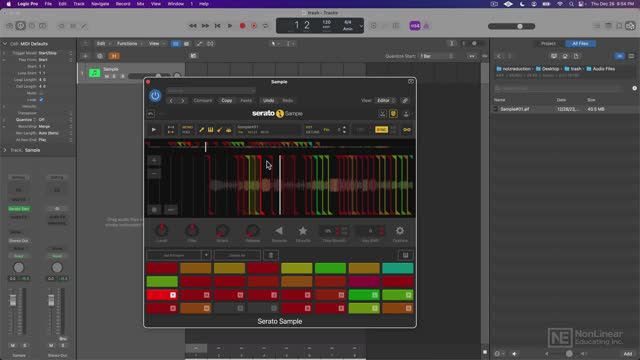
Task: Click the Logic Rewind transport button
Action: coord(193,26)
